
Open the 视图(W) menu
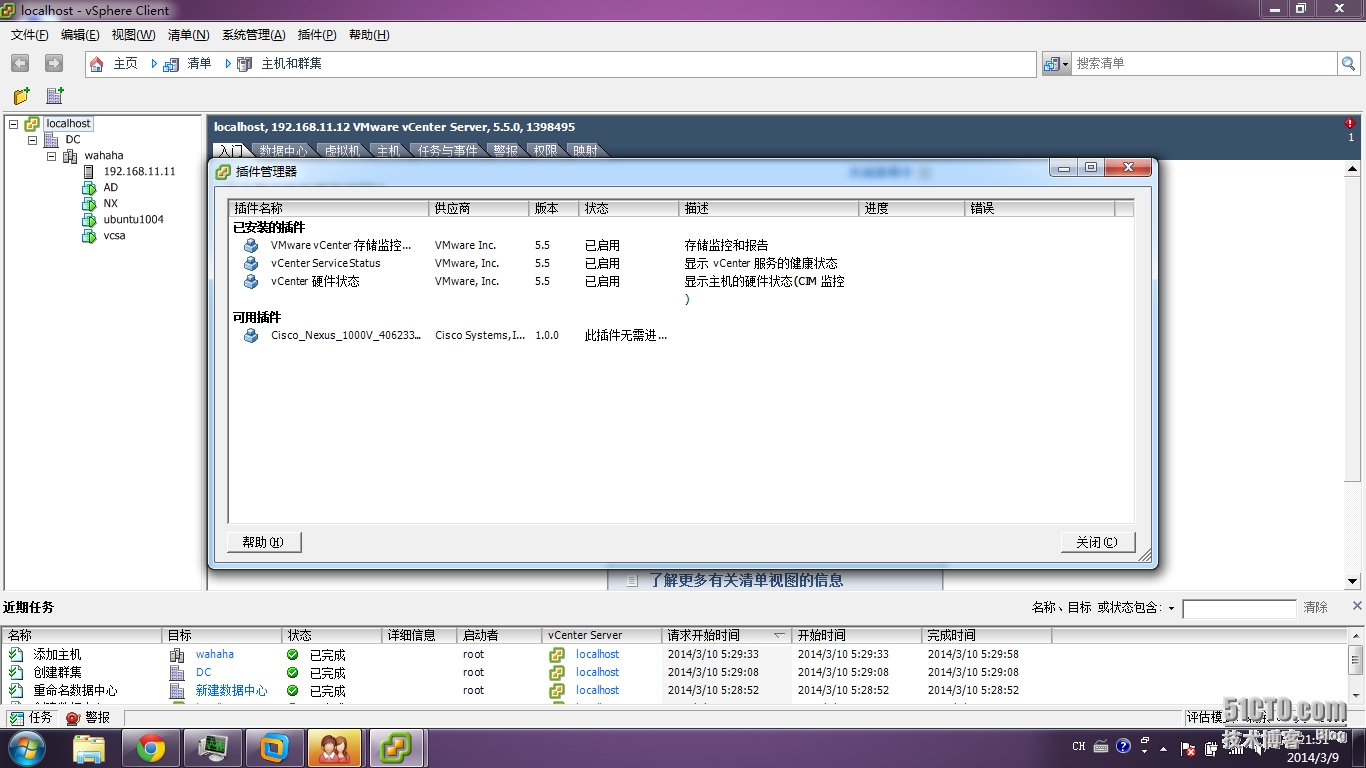133,35
